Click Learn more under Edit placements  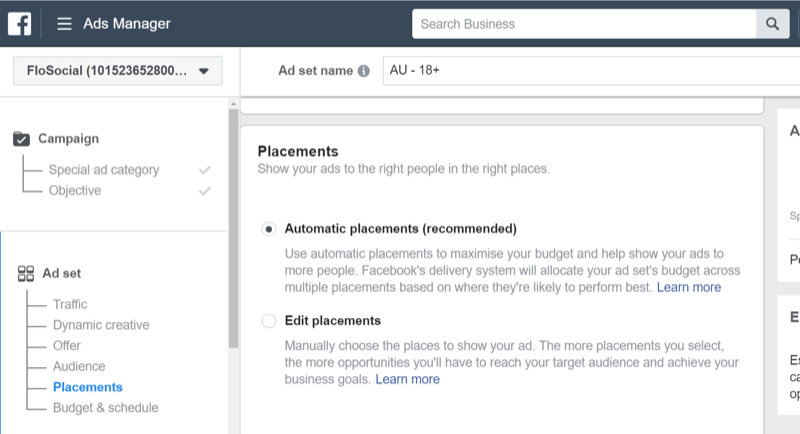(408, 380)
